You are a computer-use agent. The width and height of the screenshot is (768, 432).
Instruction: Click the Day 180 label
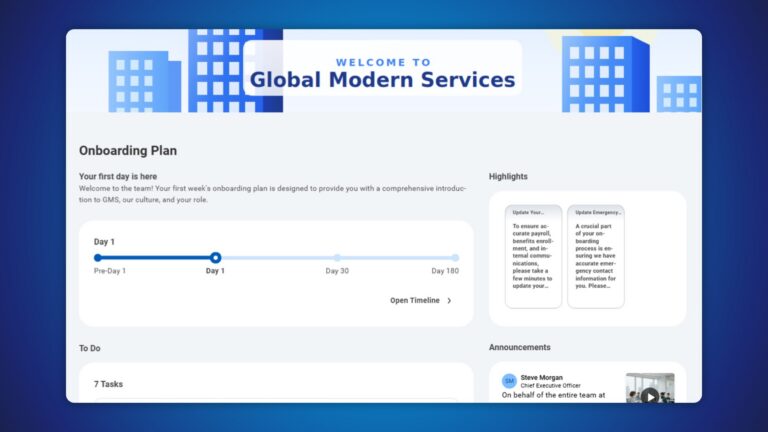pos(445,271)
